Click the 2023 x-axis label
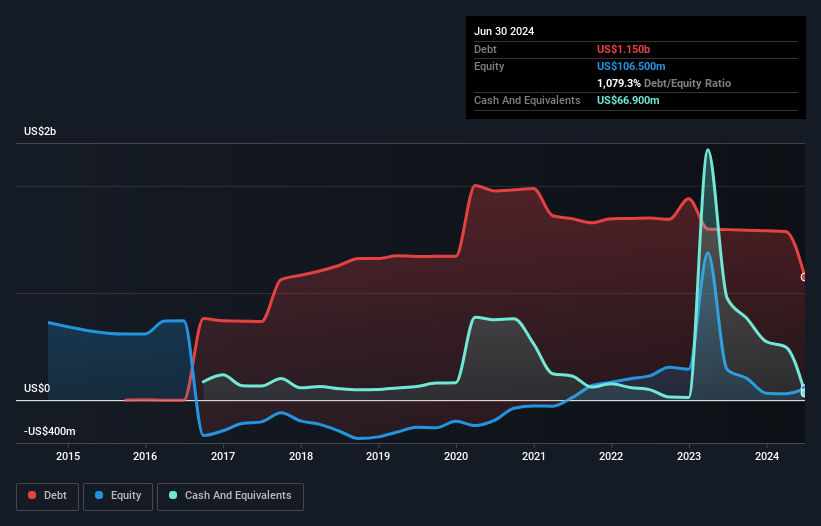 [x=689, y=456]
